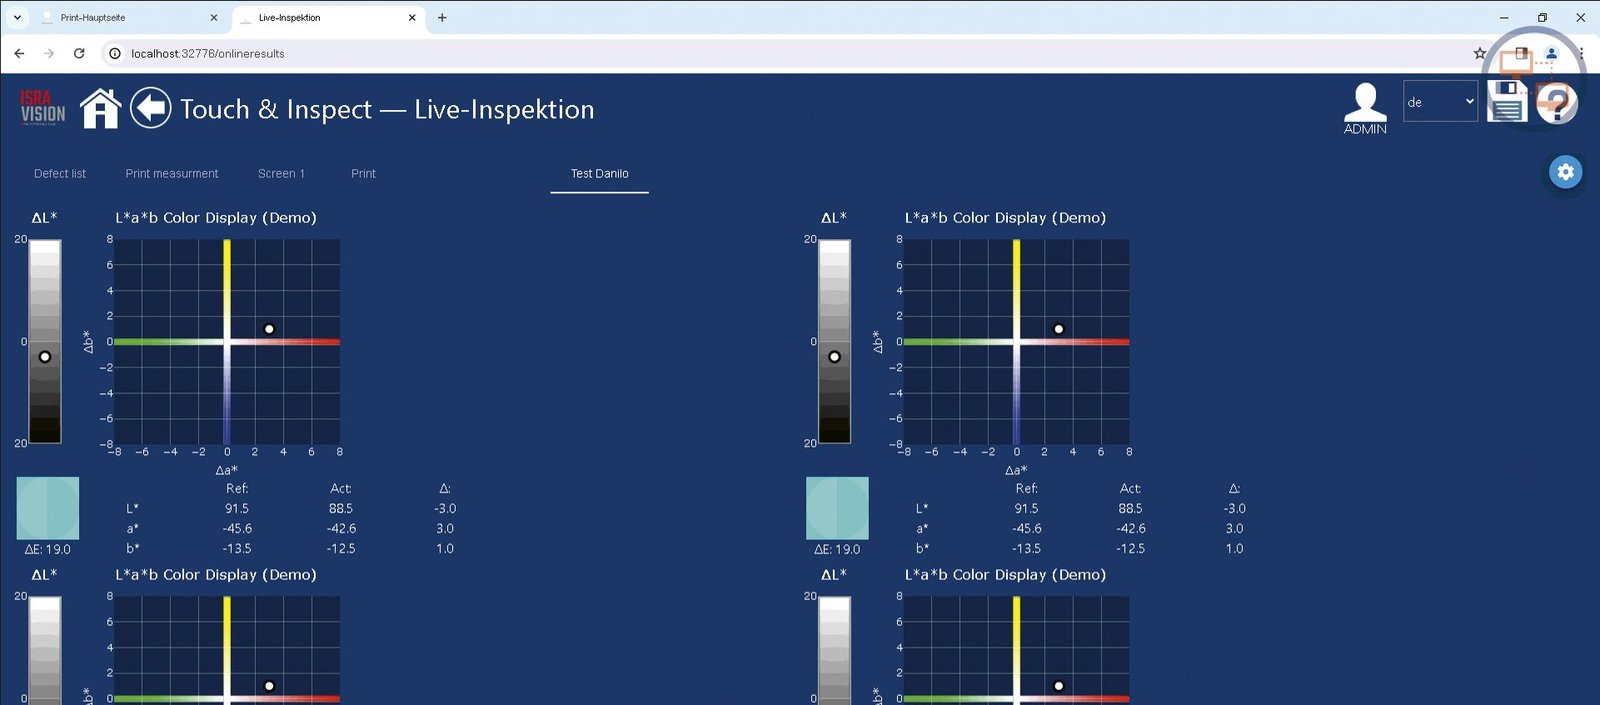1600x705 pixels.
Task: Click the teal color swatch in upper-left panel
Action: (48, 508)
